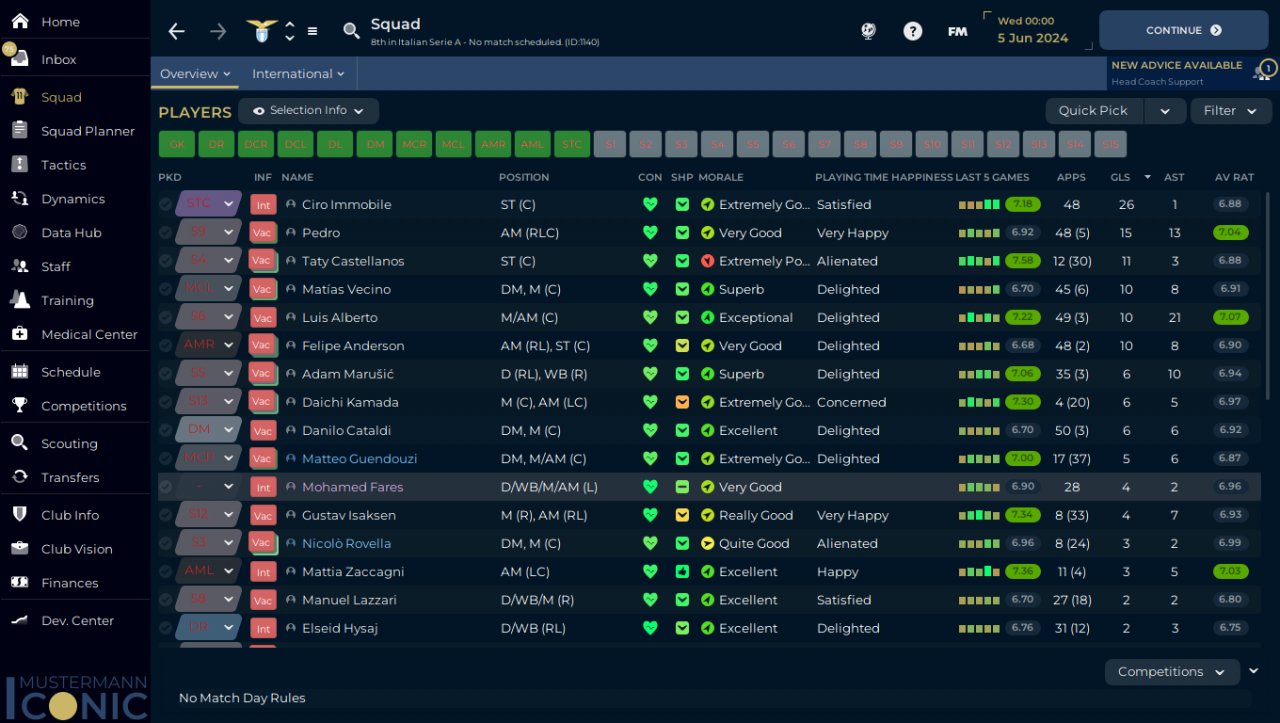Open the Overview tab menu
1280x723 pixels.
195,74
